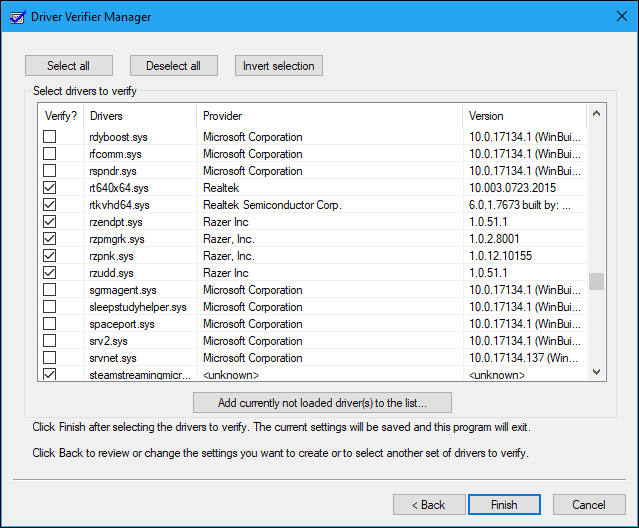Screen dimensions: 639x528
Task: Sort by the Drivers column header
Action: tap(140, 116)
